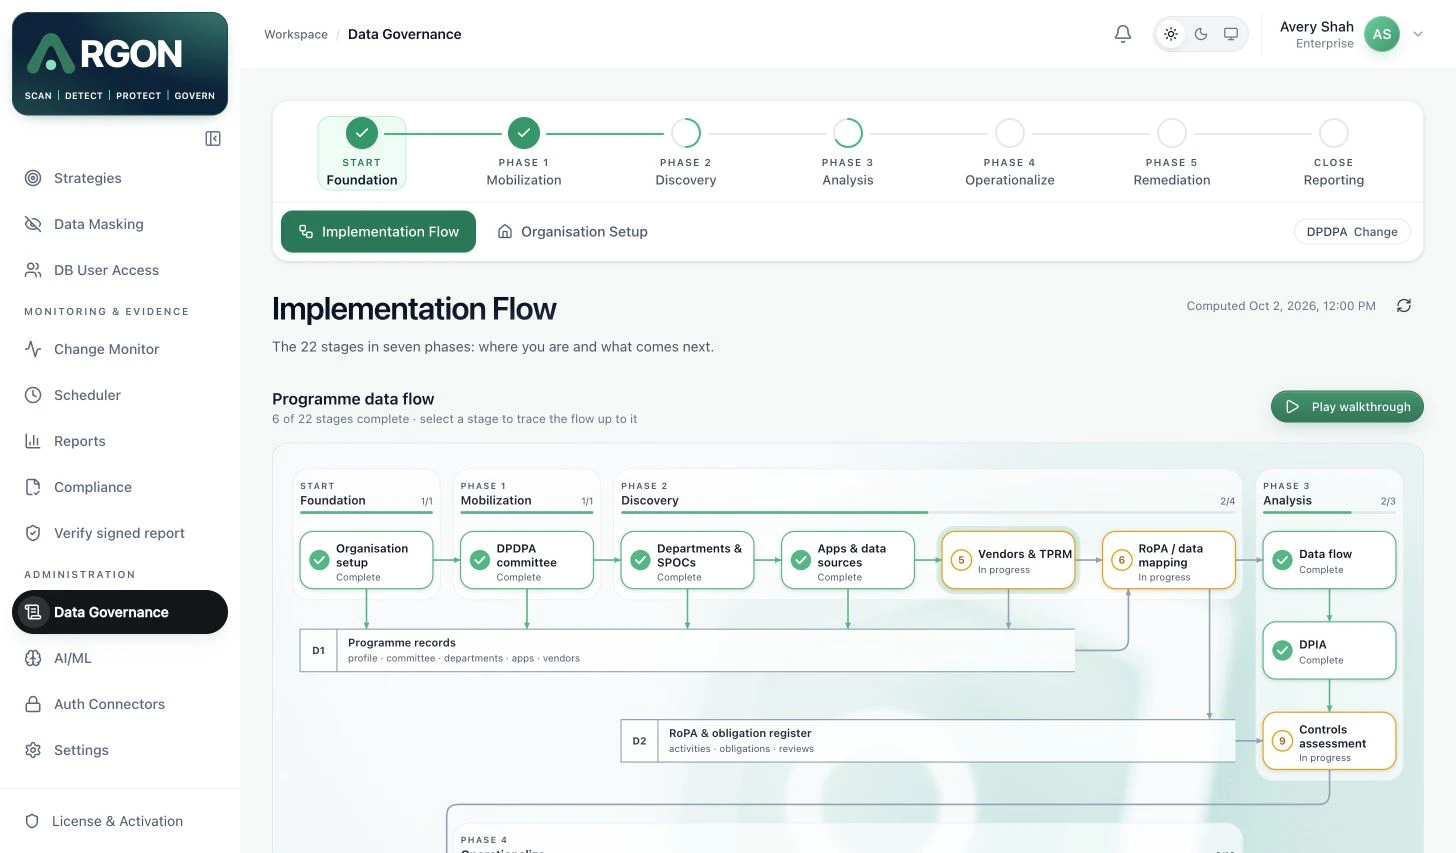
Task: Select the Data flow stage
Action: click(x=1329, y=560)
